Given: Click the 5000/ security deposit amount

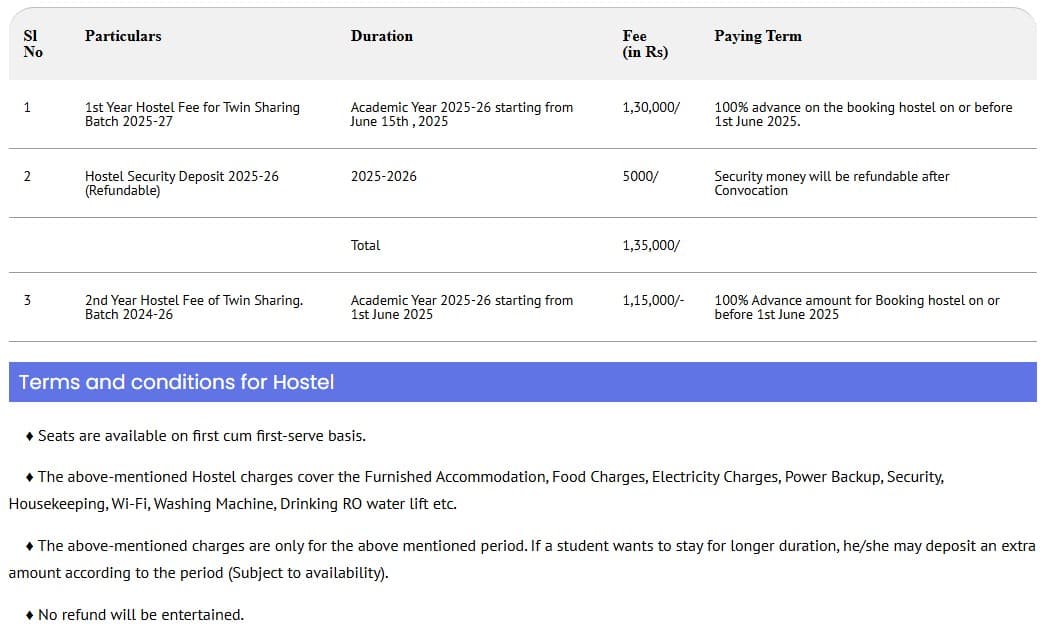Looking at the screenshot, I should tap(640, 176).
